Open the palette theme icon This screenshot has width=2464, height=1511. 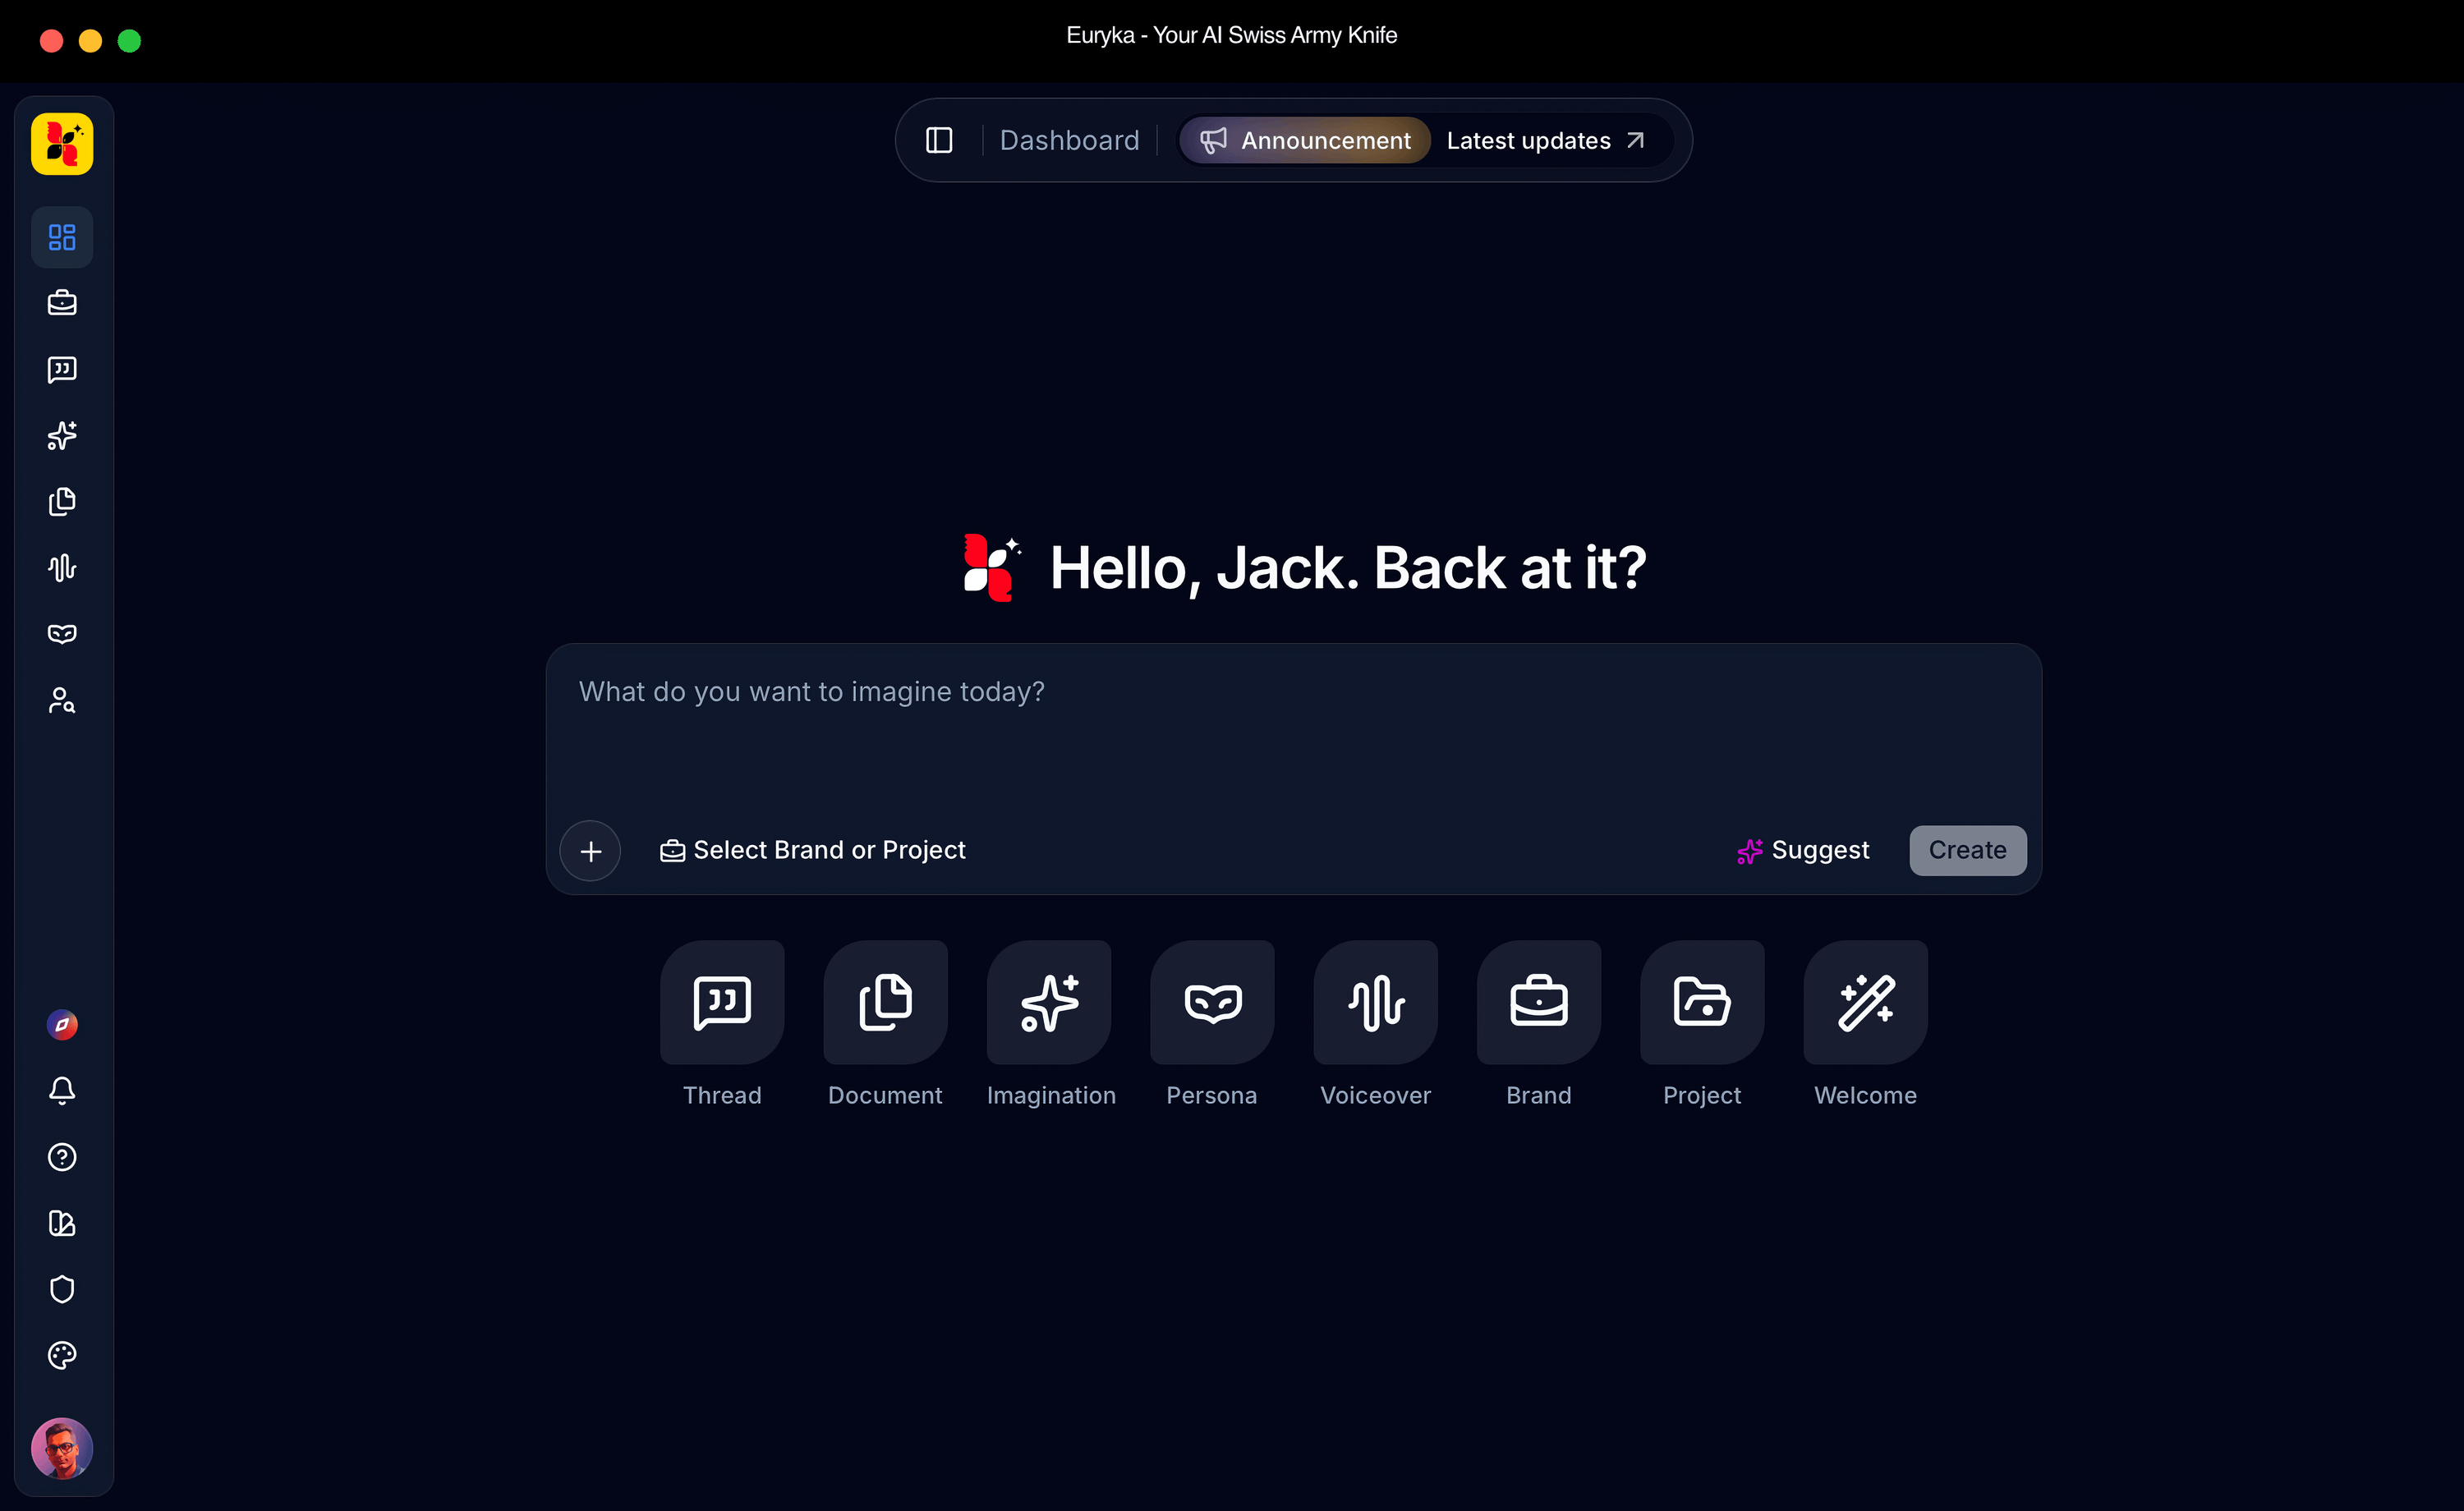pyautogui.click(x=62, y=1356)
